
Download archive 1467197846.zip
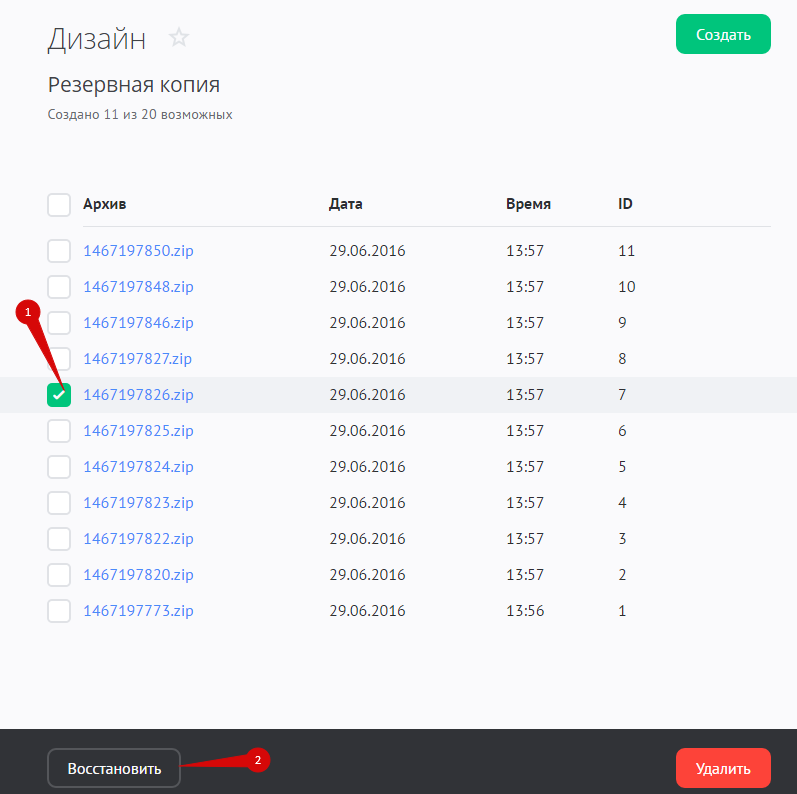click(138, 323)
